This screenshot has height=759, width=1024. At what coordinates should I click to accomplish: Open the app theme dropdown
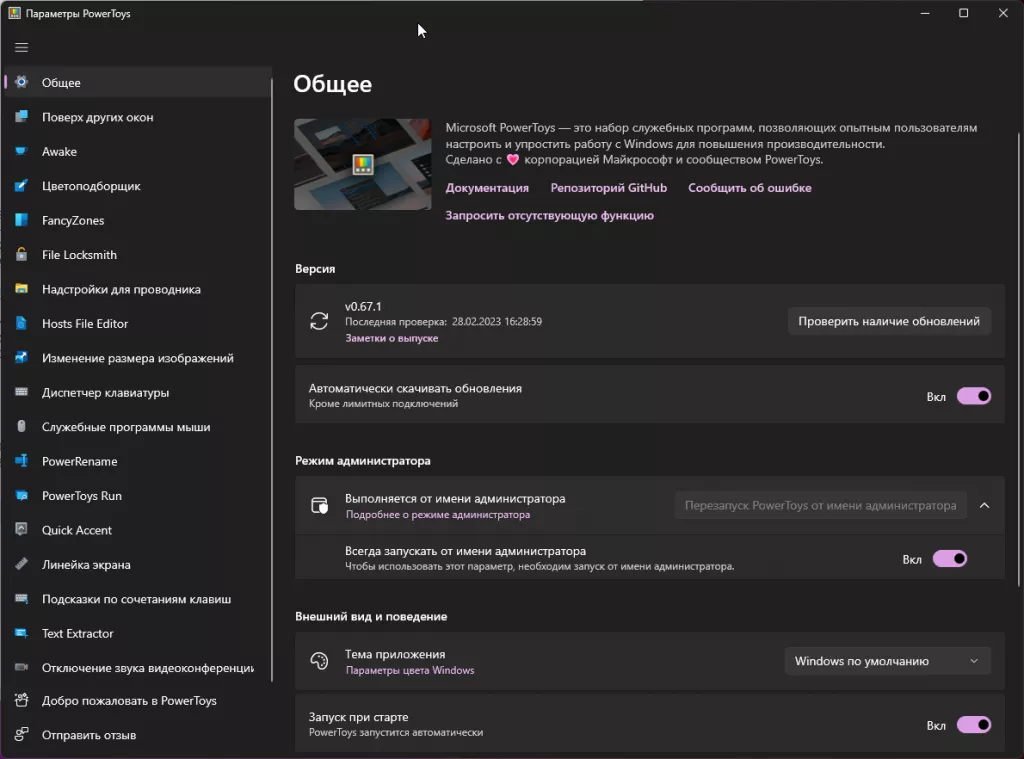coord(887,661)
